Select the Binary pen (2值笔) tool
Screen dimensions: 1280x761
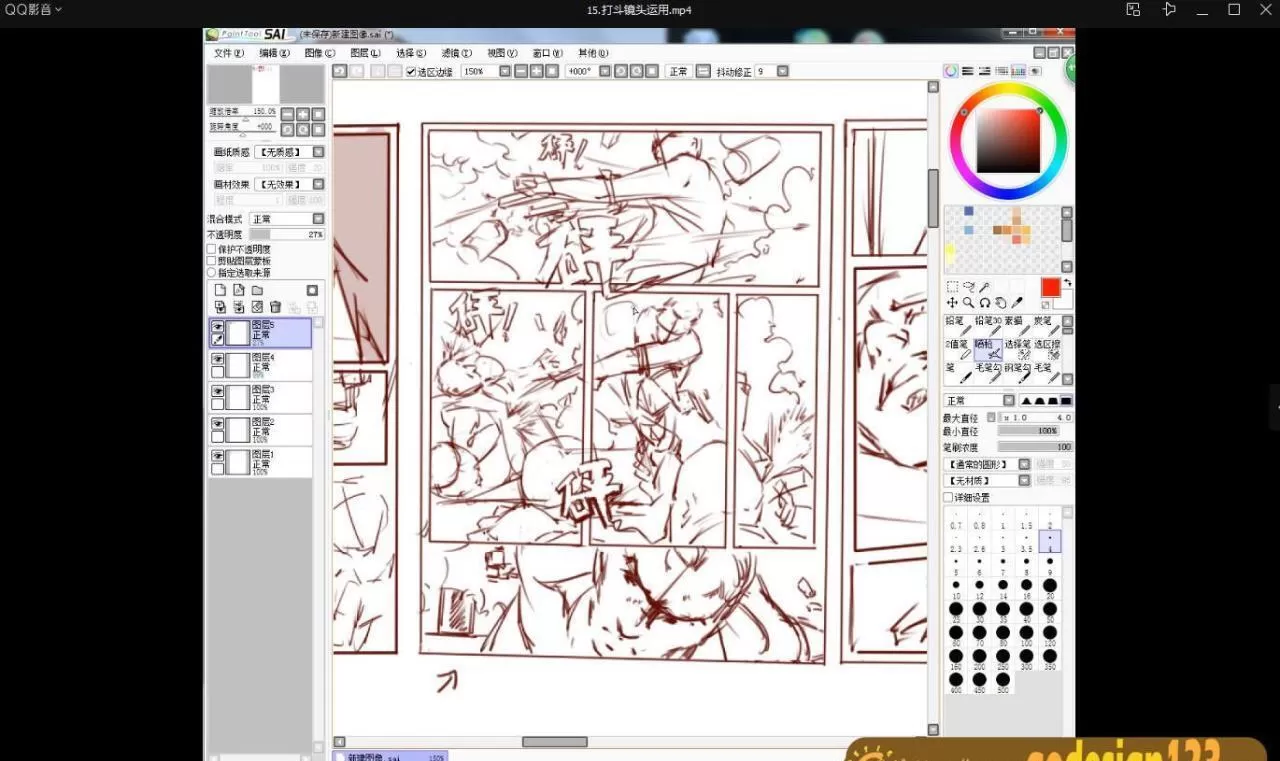click(959, 349)
